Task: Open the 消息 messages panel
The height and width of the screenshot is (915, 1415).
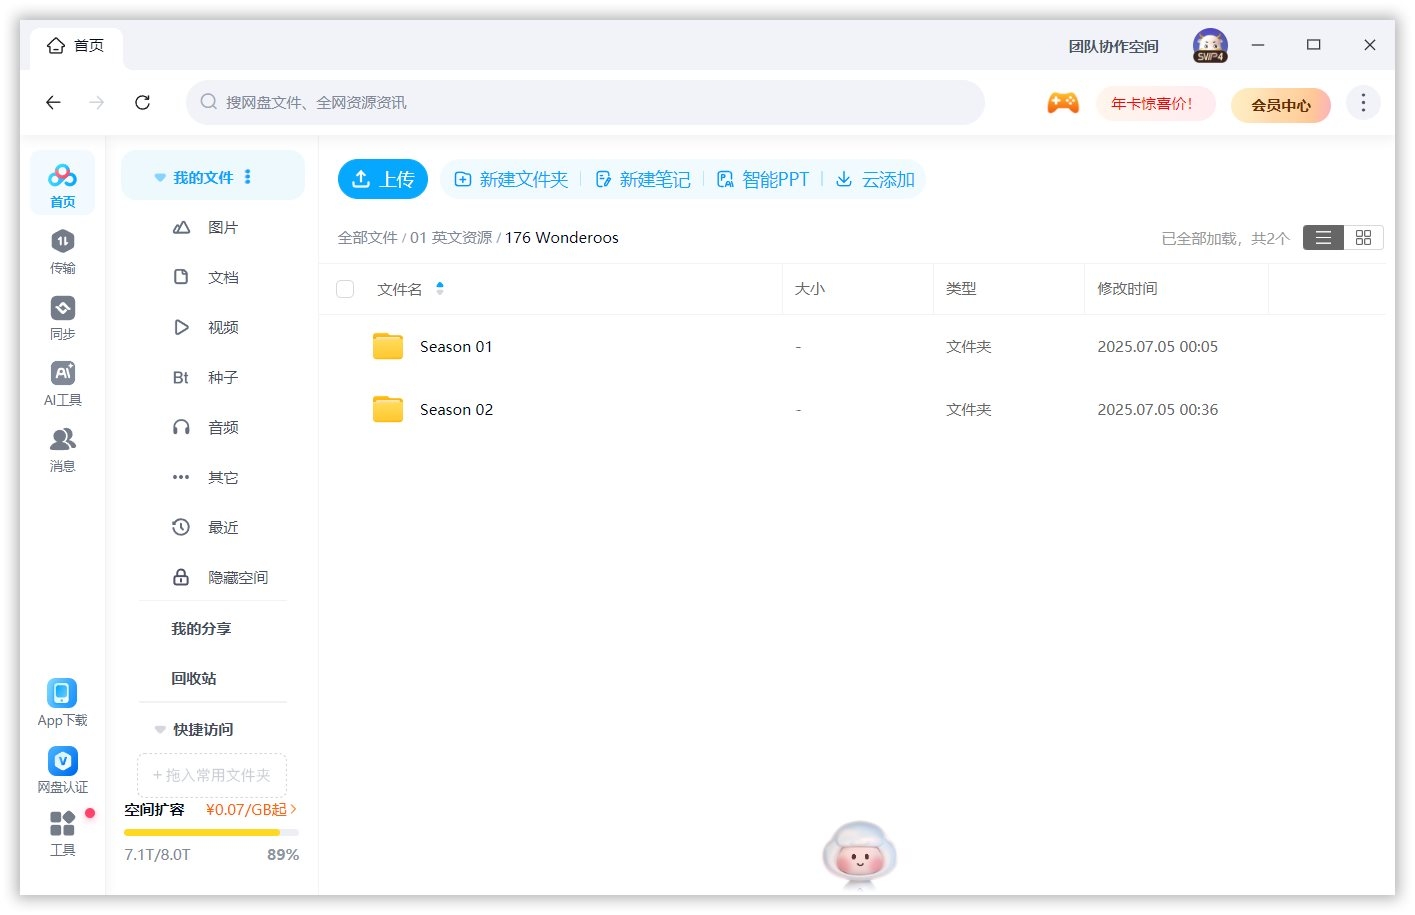Action: tap(62, 448)
